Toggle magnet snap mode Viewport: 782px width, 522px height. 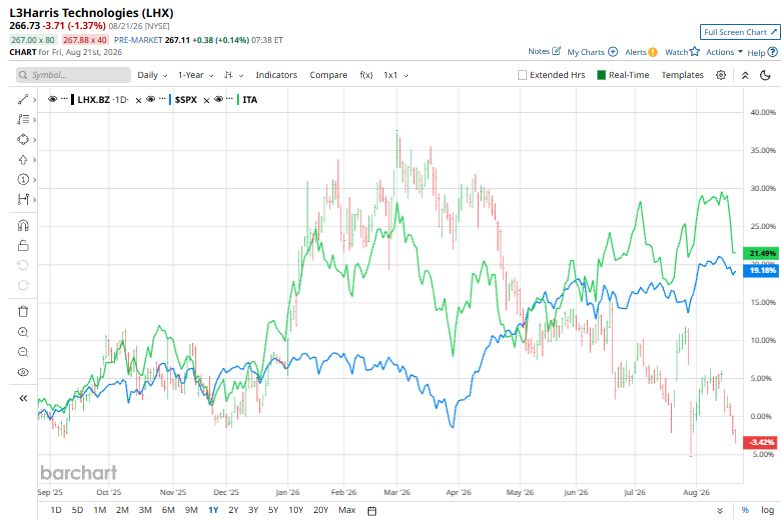click(x=23, y=225)
